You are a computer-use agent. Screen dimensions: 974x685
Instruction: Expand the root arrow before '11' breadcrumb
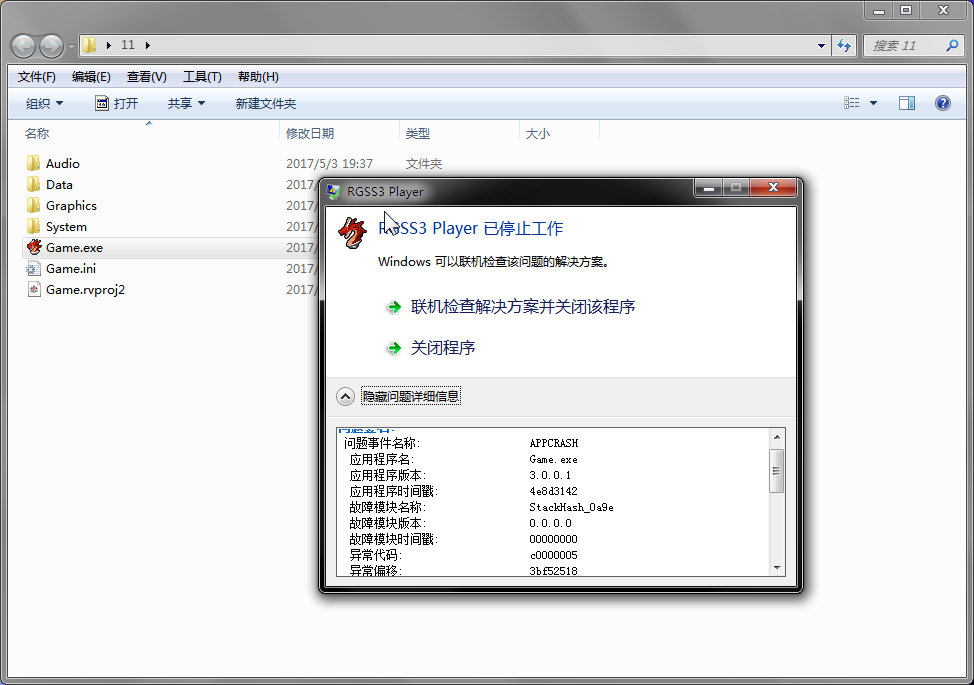point(109,45)
